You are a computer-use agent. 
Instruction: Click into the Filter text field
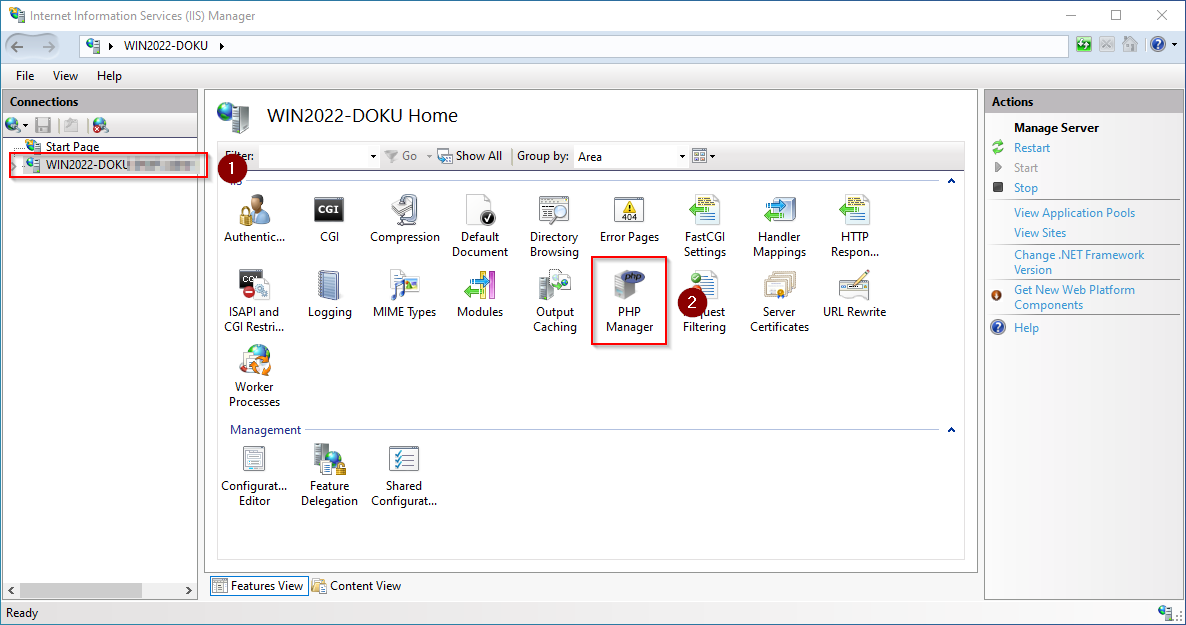tap(313, 157)
